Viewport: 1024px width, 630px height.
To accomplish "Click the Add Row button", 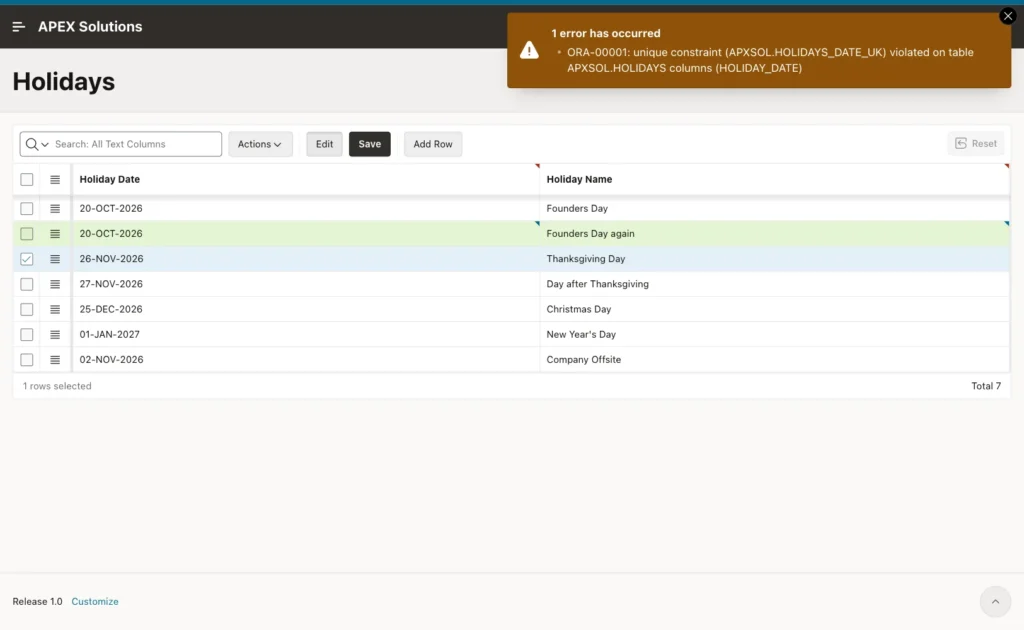I will pyautogui.click(x=433, y=144).
